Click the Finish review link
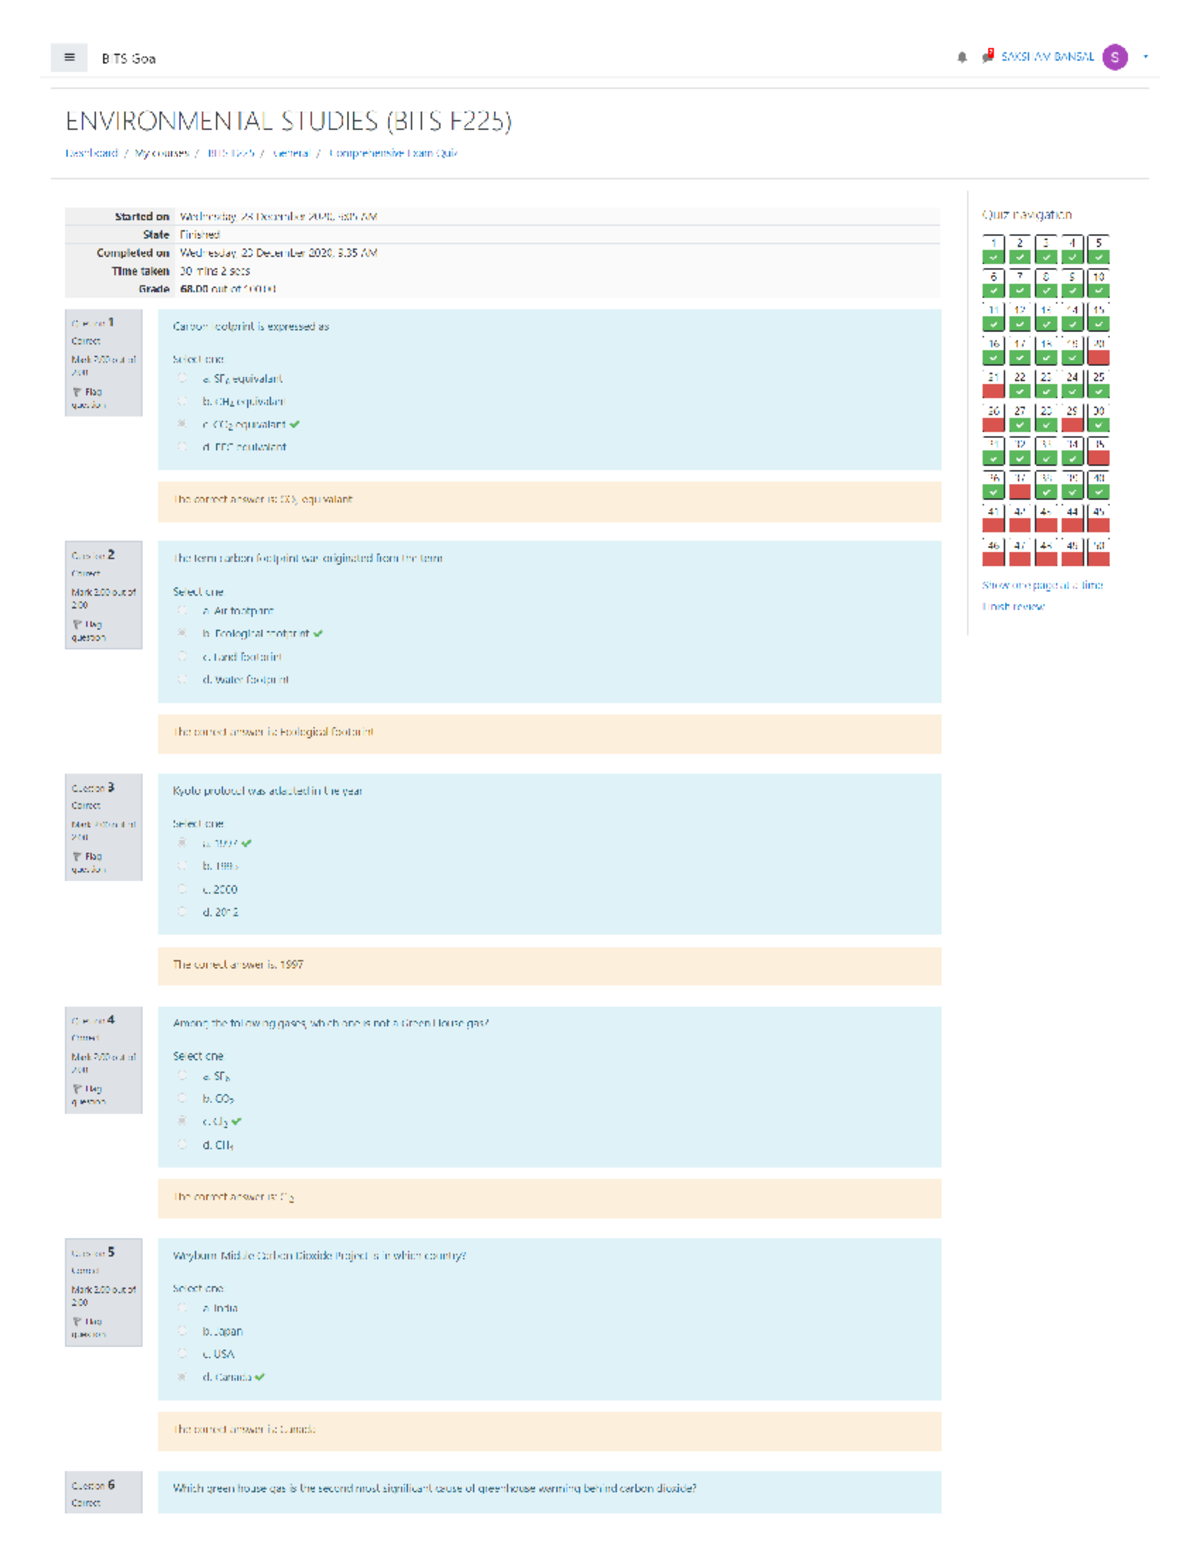1200x1553 pixels. [x=1014, y=607]
